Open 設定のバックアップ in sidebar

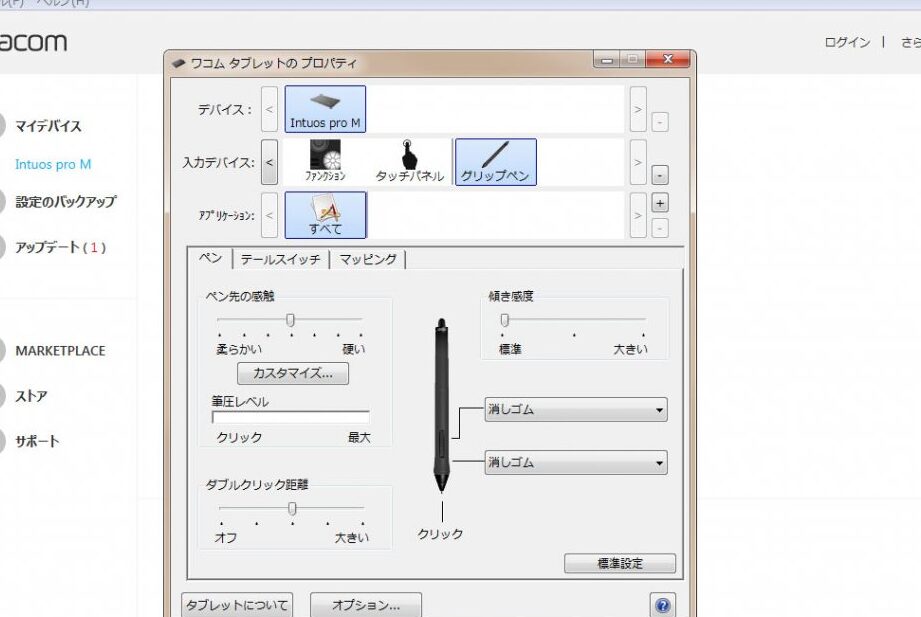[x=66, y=202]
